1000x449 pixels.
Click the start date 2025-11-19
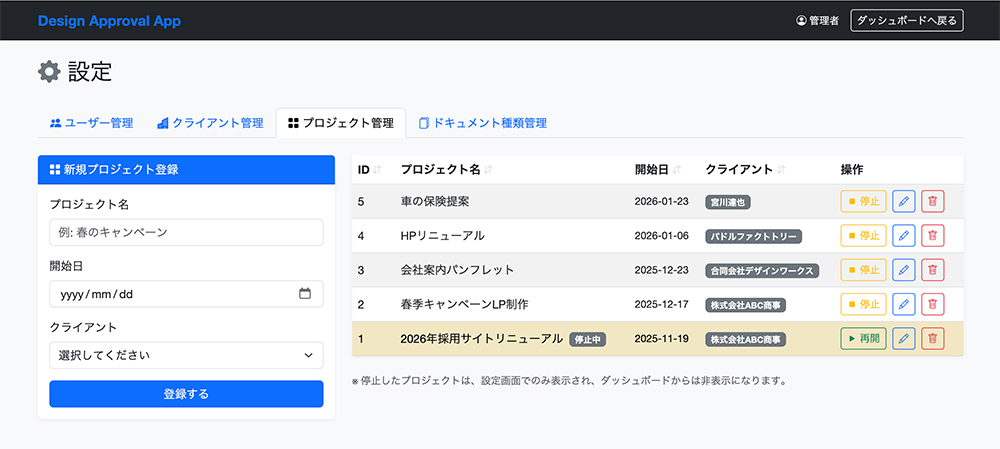661,339
